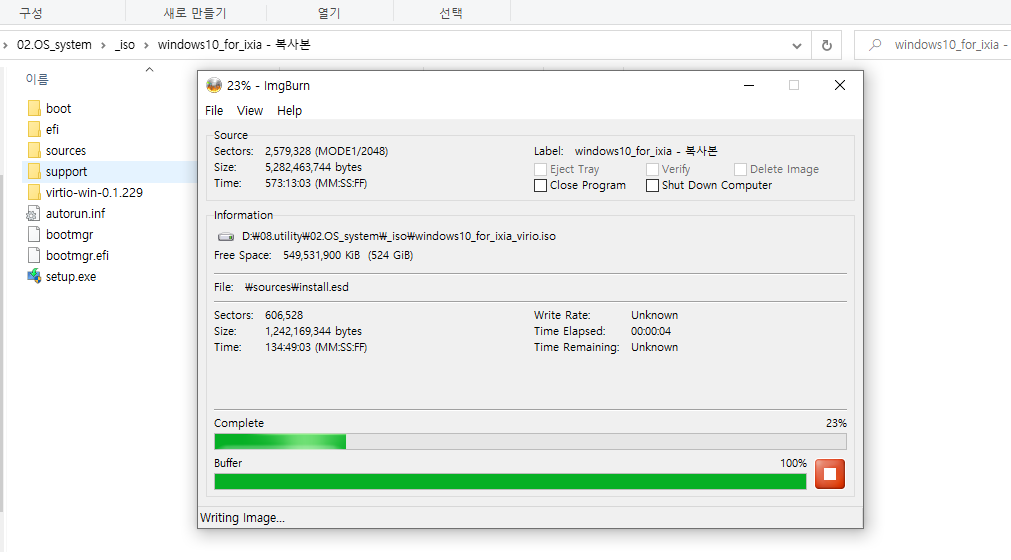Expand the chevron after 02.OS_system breadcrumb
1011x560 pixels.
click(103, 45)
